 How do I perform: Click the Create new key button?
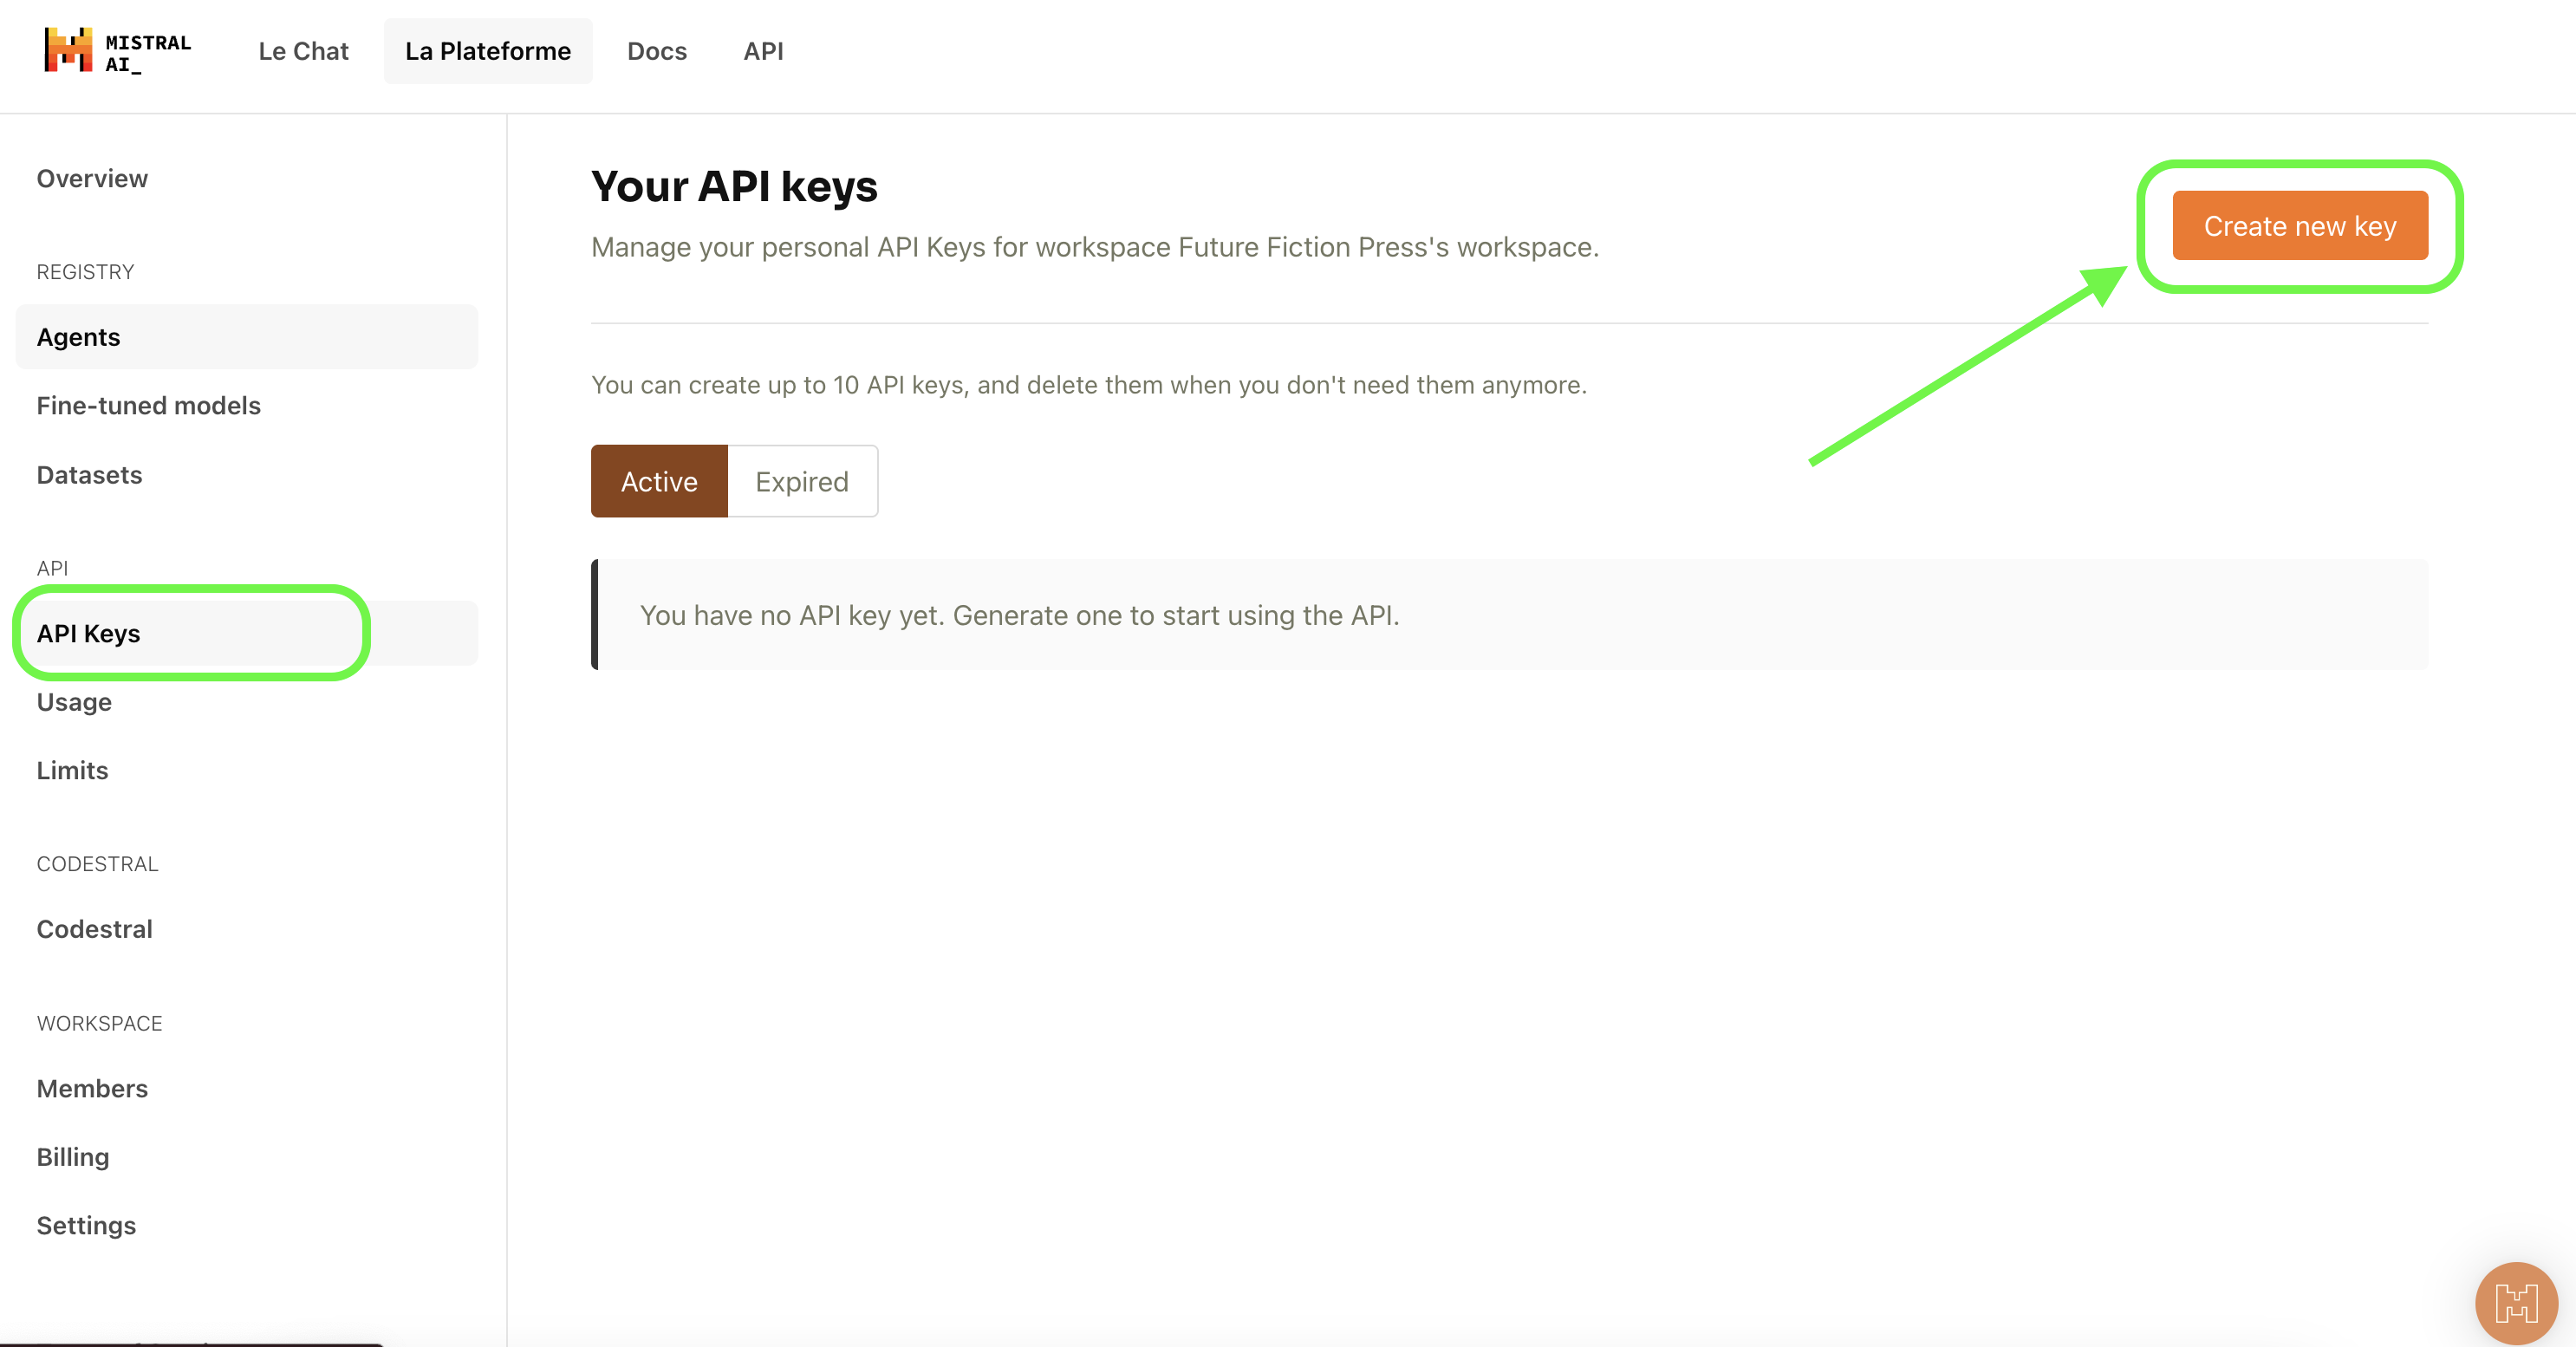[2300, 226]
